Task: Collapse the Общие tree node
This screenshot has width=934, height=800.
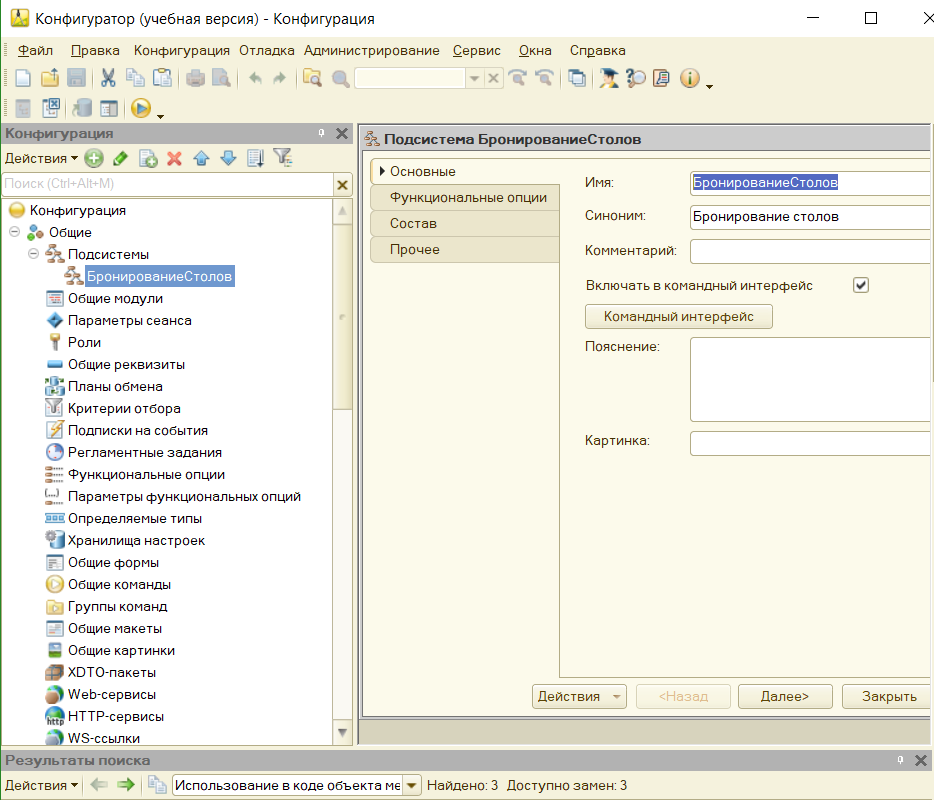Action: pos(14,232)
